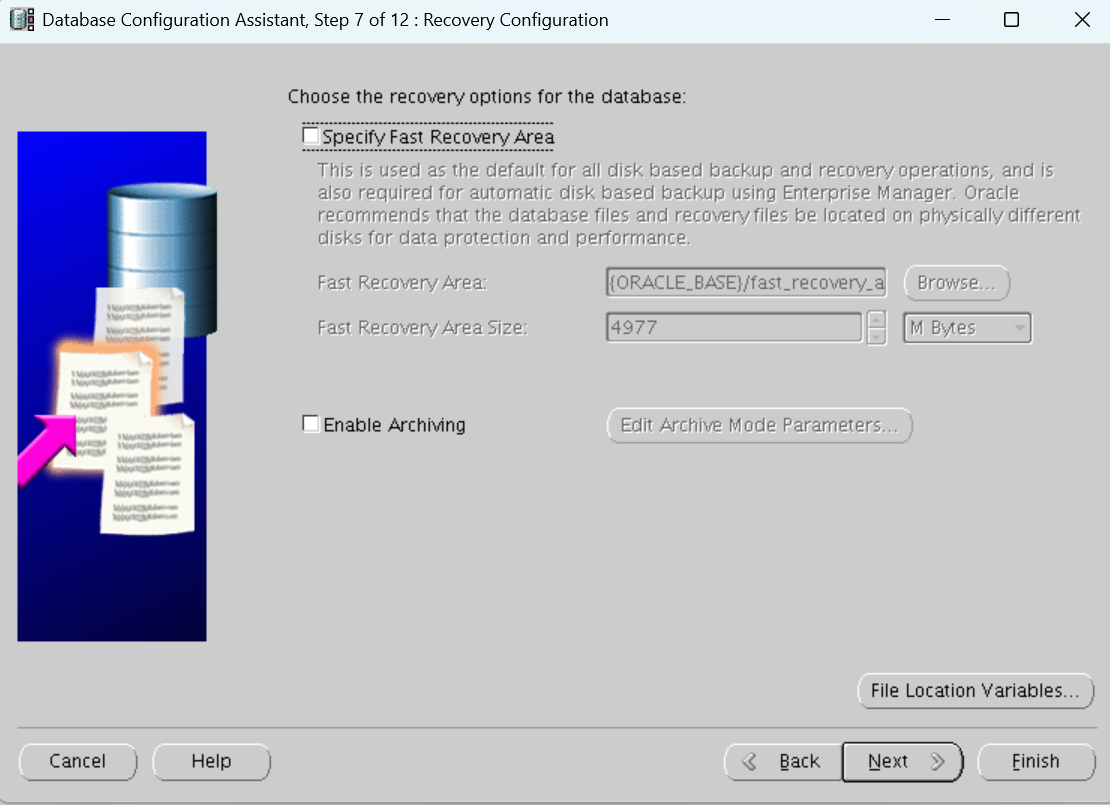
Task: Finish the database configuration wizard
Action: (x=1036, y=761)
